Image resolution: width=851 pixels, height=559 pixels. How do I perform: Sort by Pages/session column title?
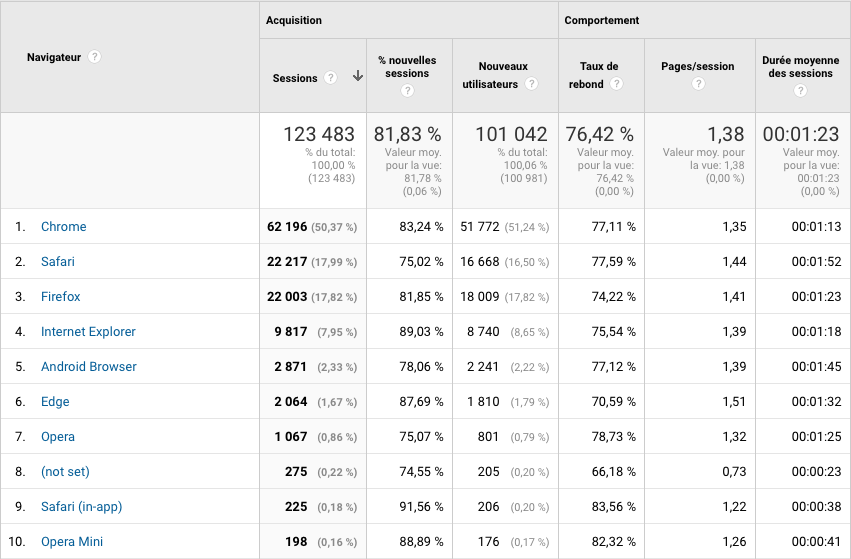[698, 66]
